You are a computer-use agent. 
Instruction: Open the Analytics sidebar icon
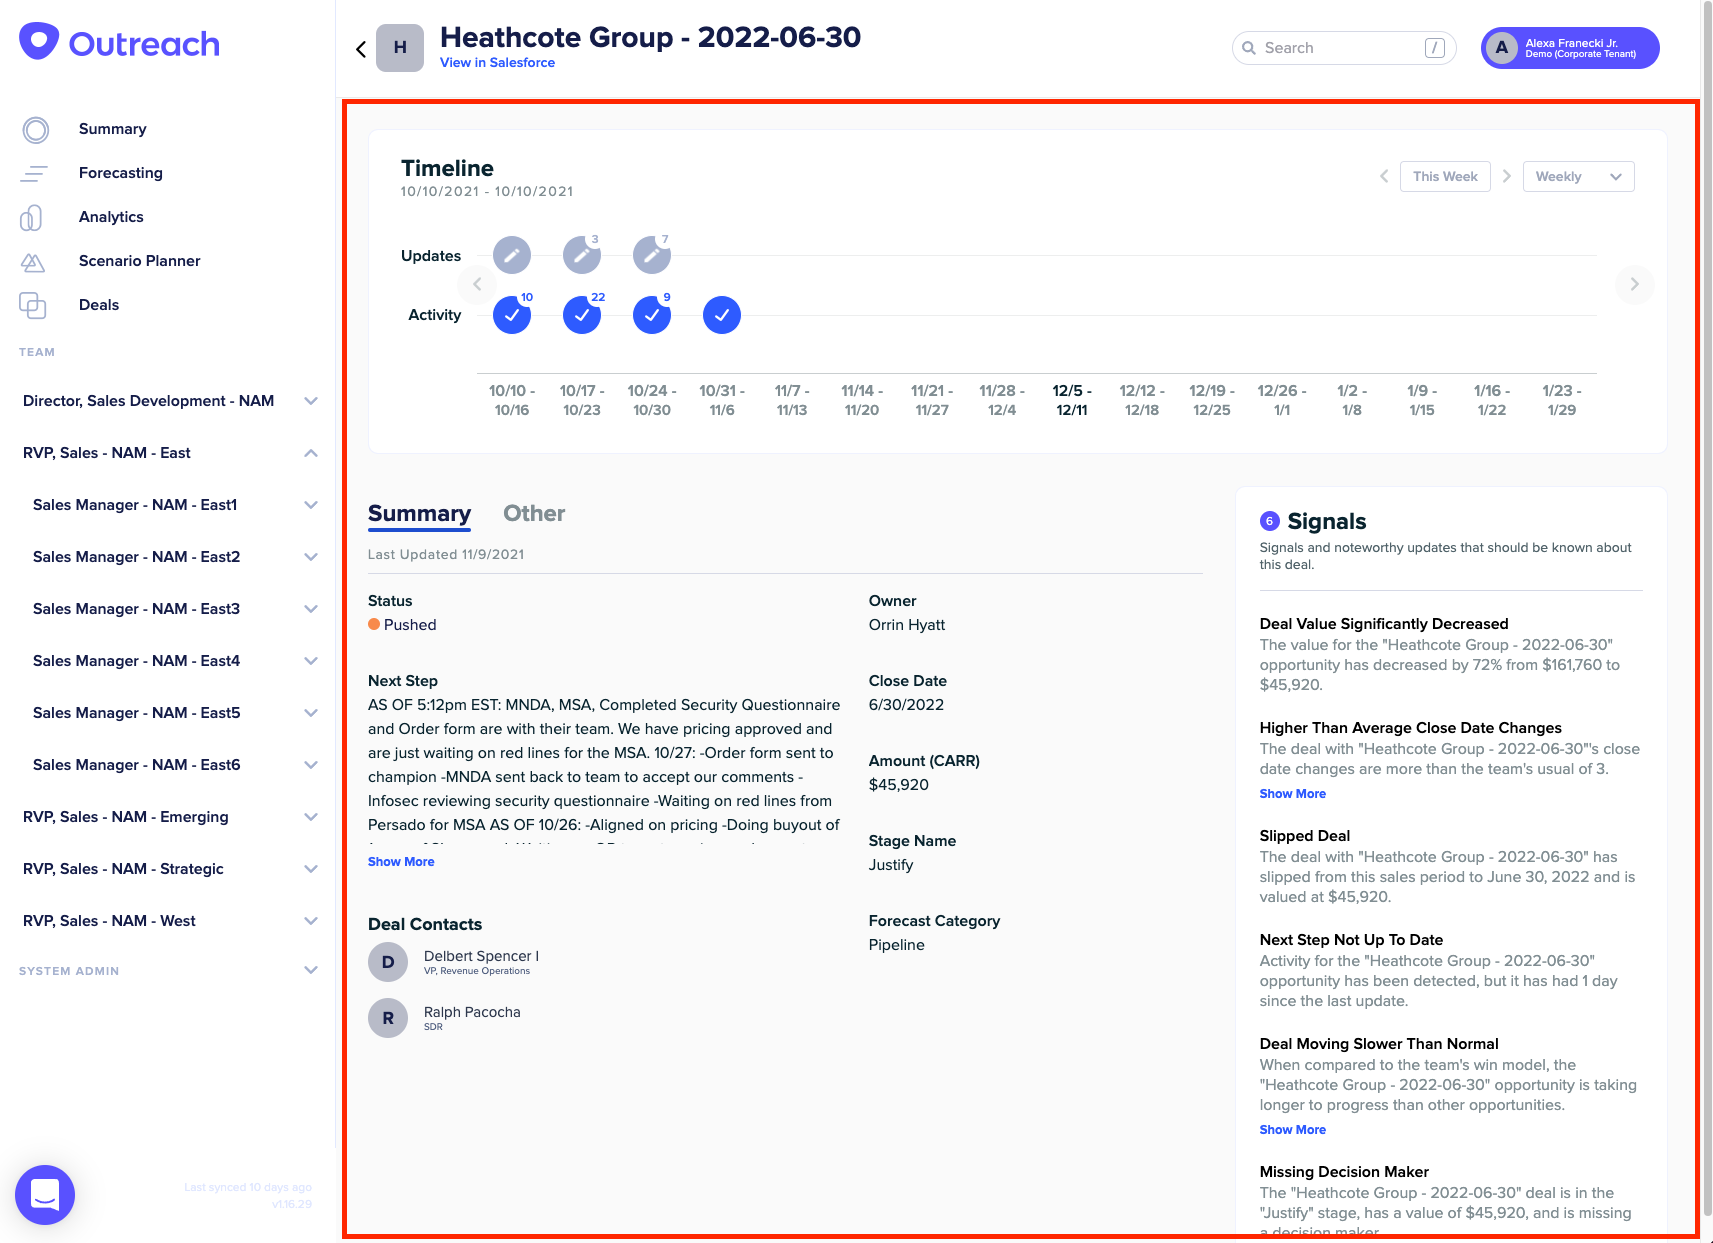point(32,217)
